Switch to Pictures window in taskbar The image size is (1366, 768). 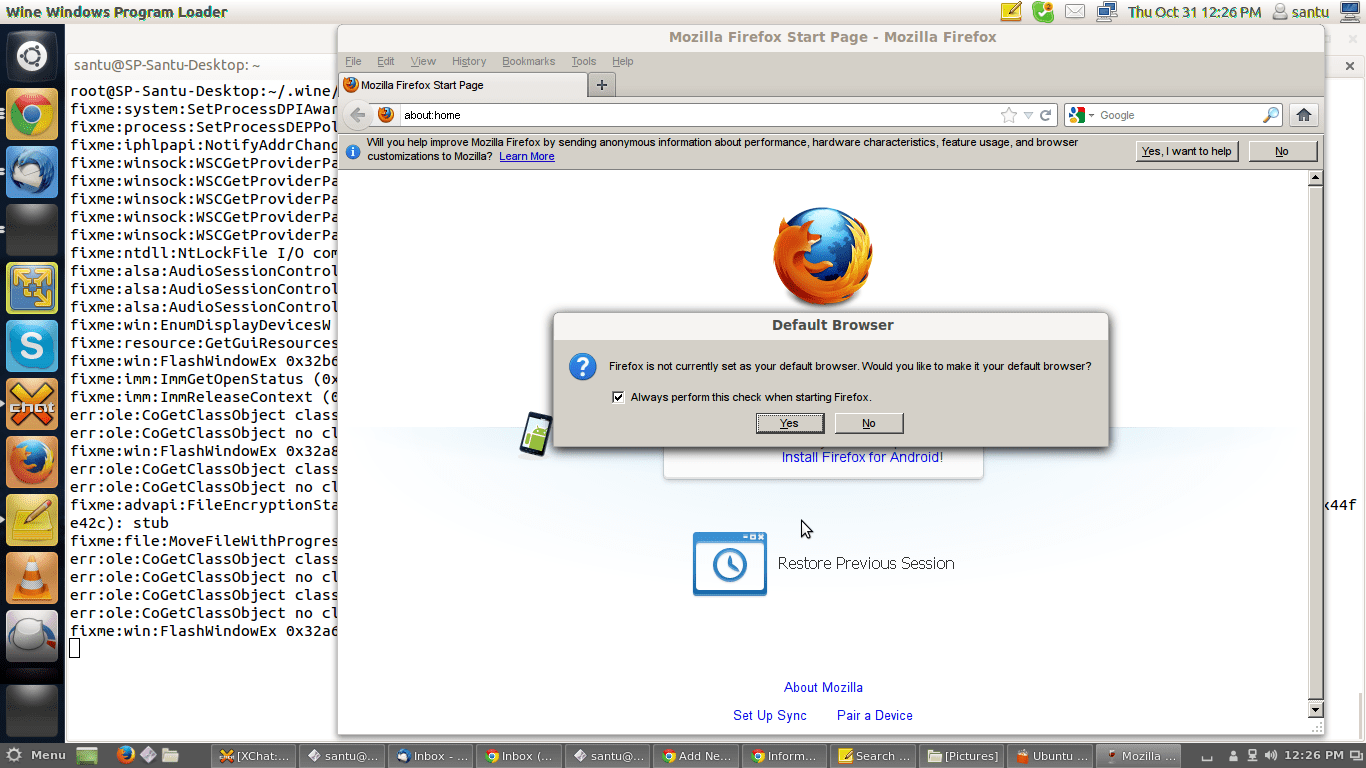[962, 755]
